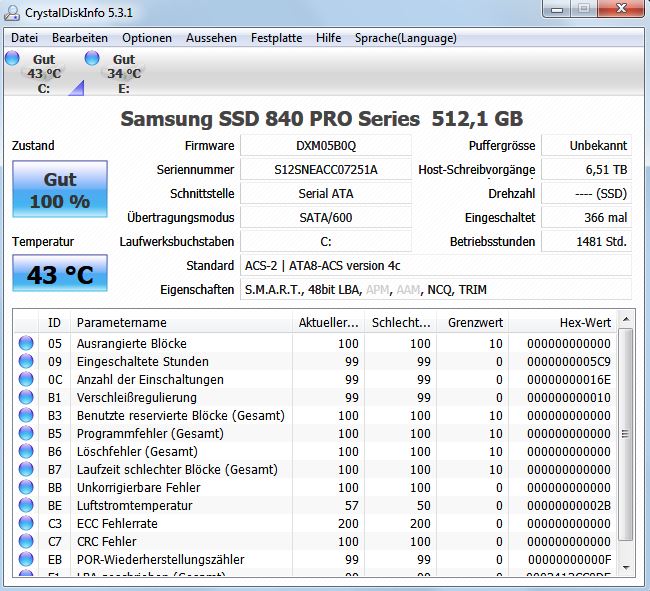This screenshot has height=591, width=650.
Task: Click the Hex-Wert column header
Action: point(563,322)
